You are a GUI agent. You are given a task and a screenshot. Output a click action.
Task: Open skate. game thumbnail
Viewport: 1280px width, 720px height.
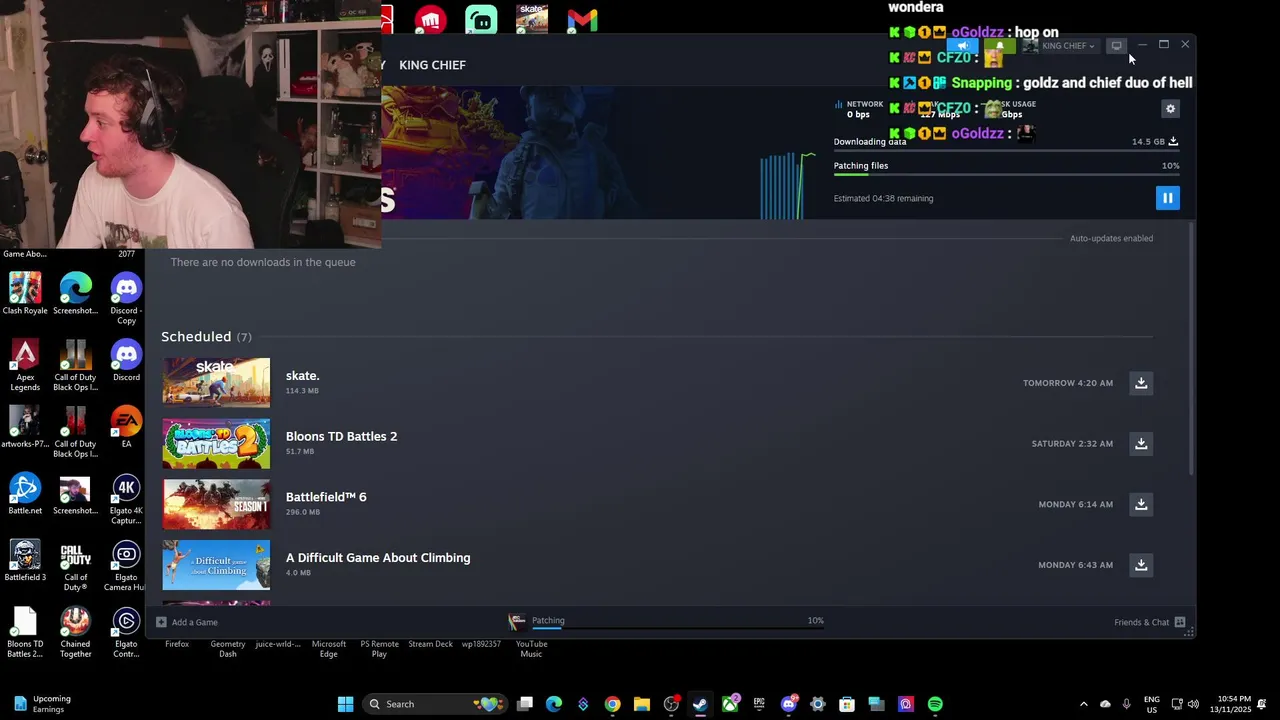pyautogui.click(x=216, y=383)
